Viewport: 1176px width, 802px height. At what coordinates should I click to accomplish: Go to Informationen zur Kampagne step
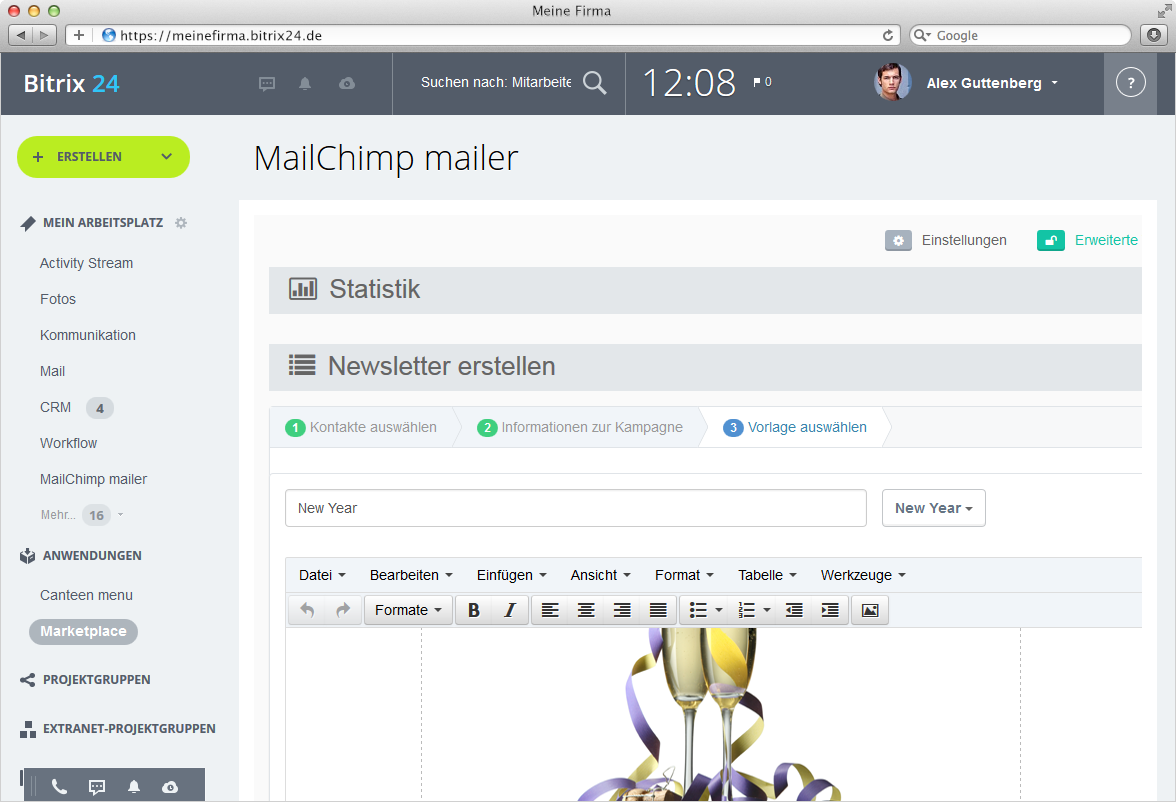(580, 427)
